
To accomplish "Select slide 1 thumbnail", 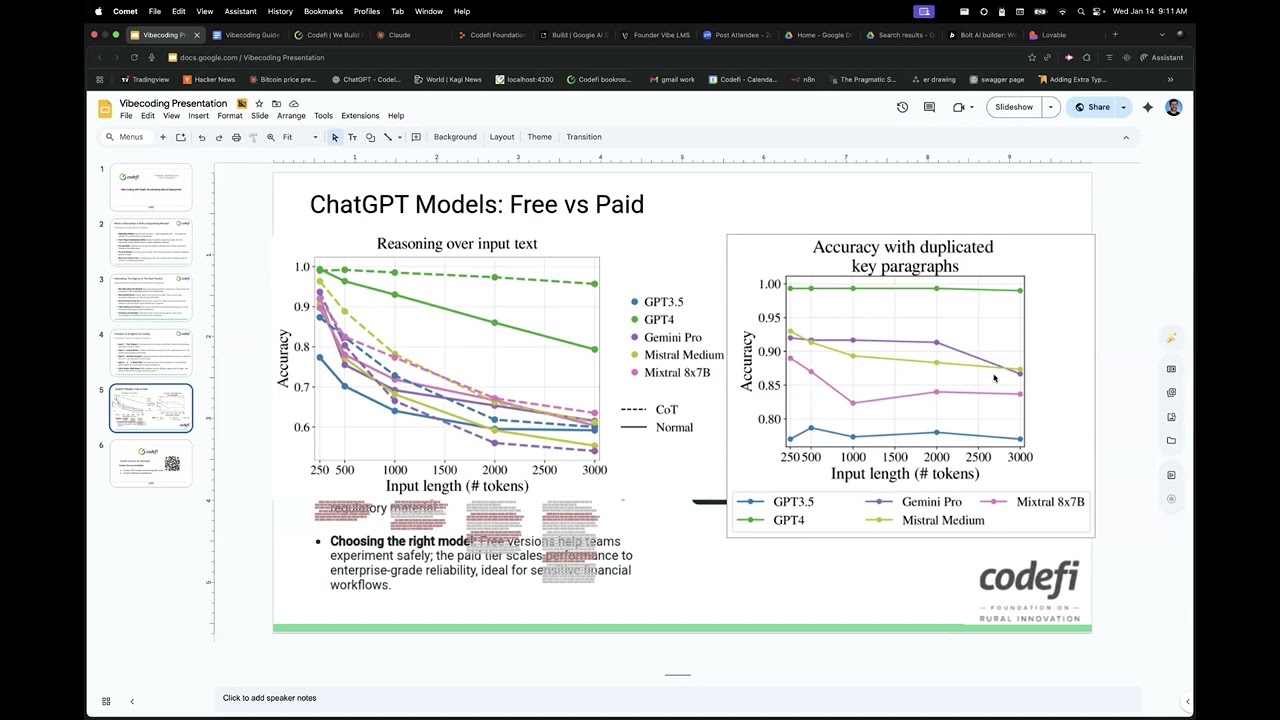I will pos(151,187).
